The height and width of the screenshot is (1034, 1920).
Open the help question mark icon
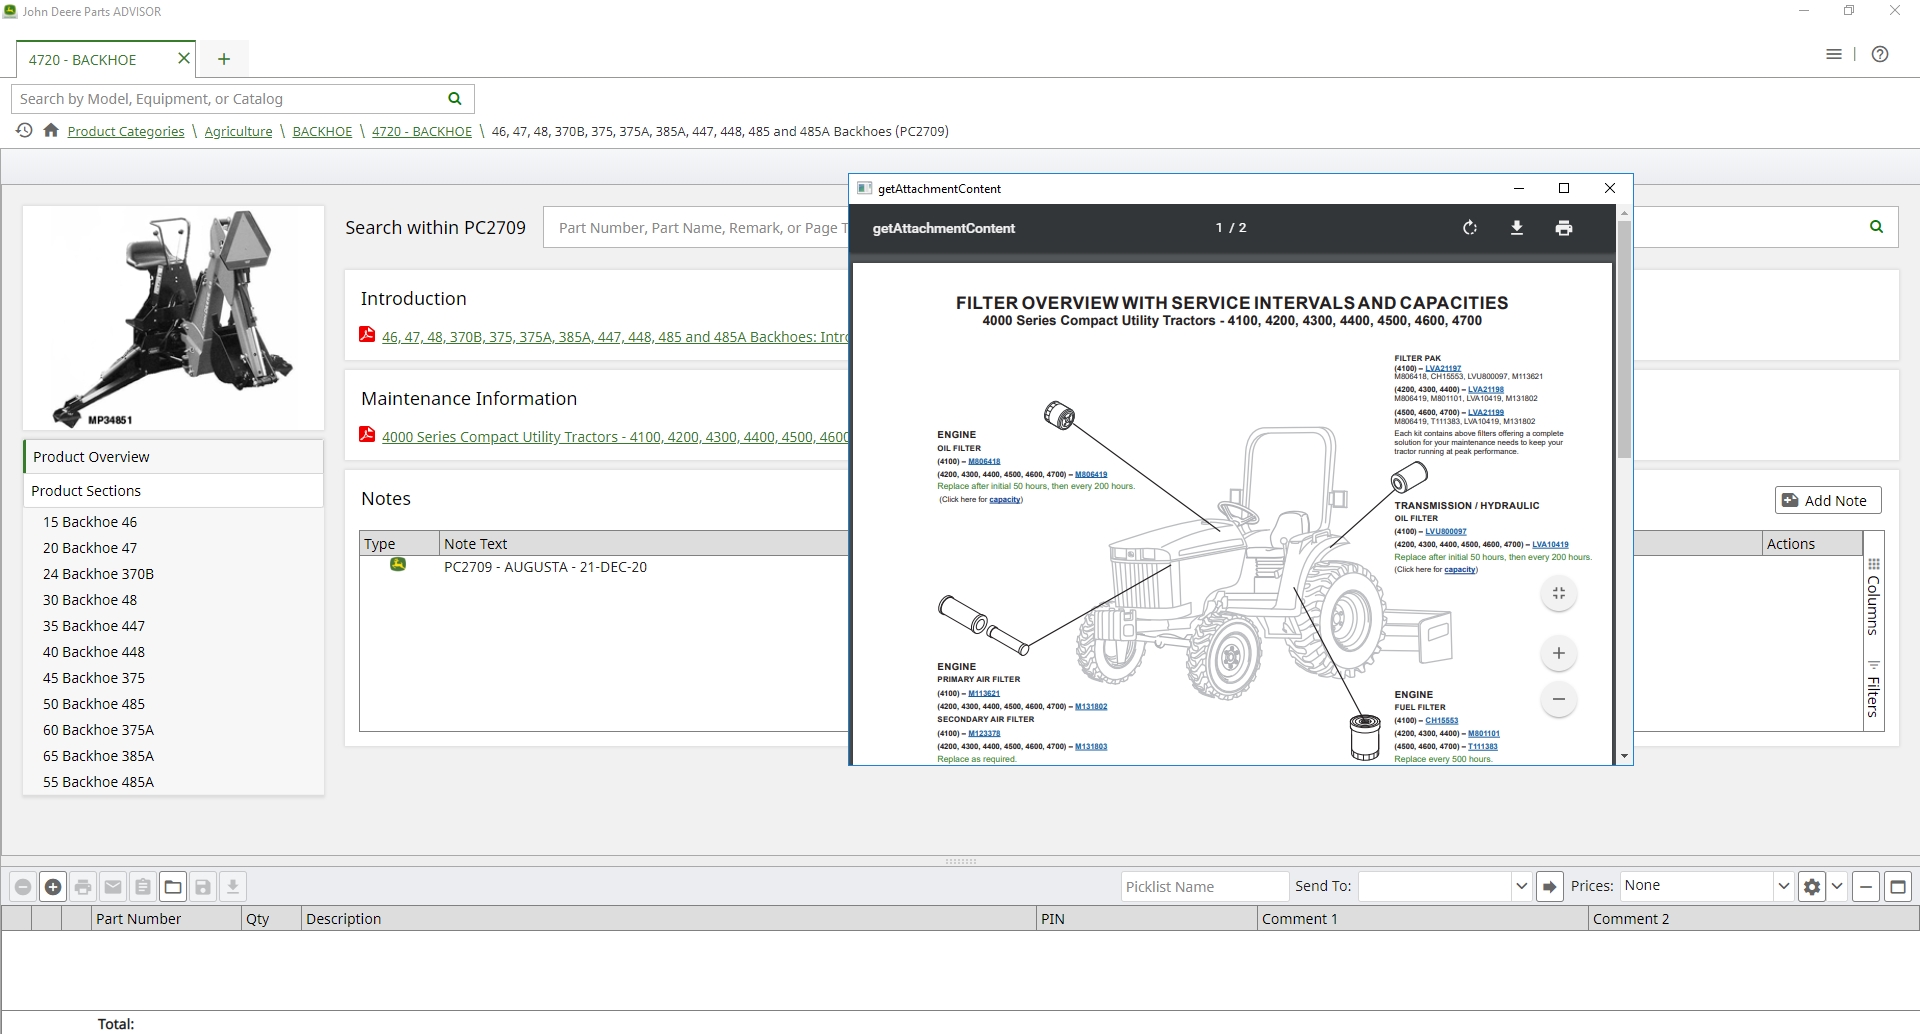(x=1880, y=54)
